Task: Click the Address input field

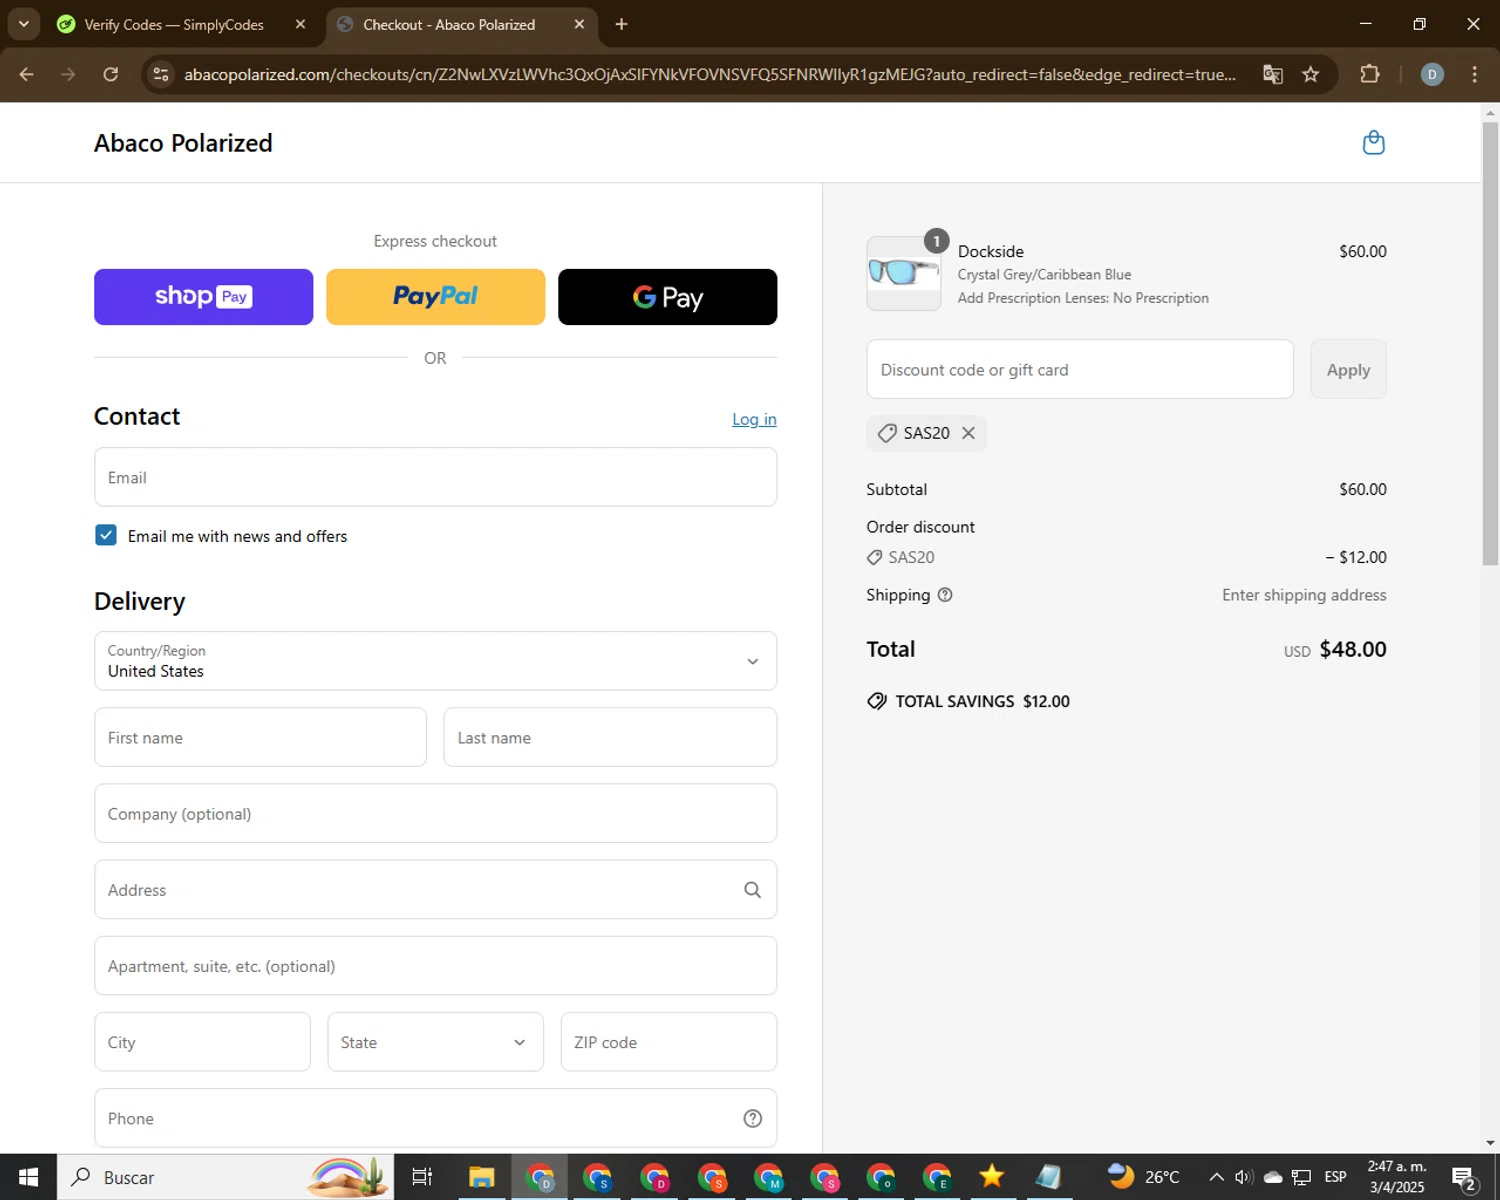Action: (x=435, y=889)
